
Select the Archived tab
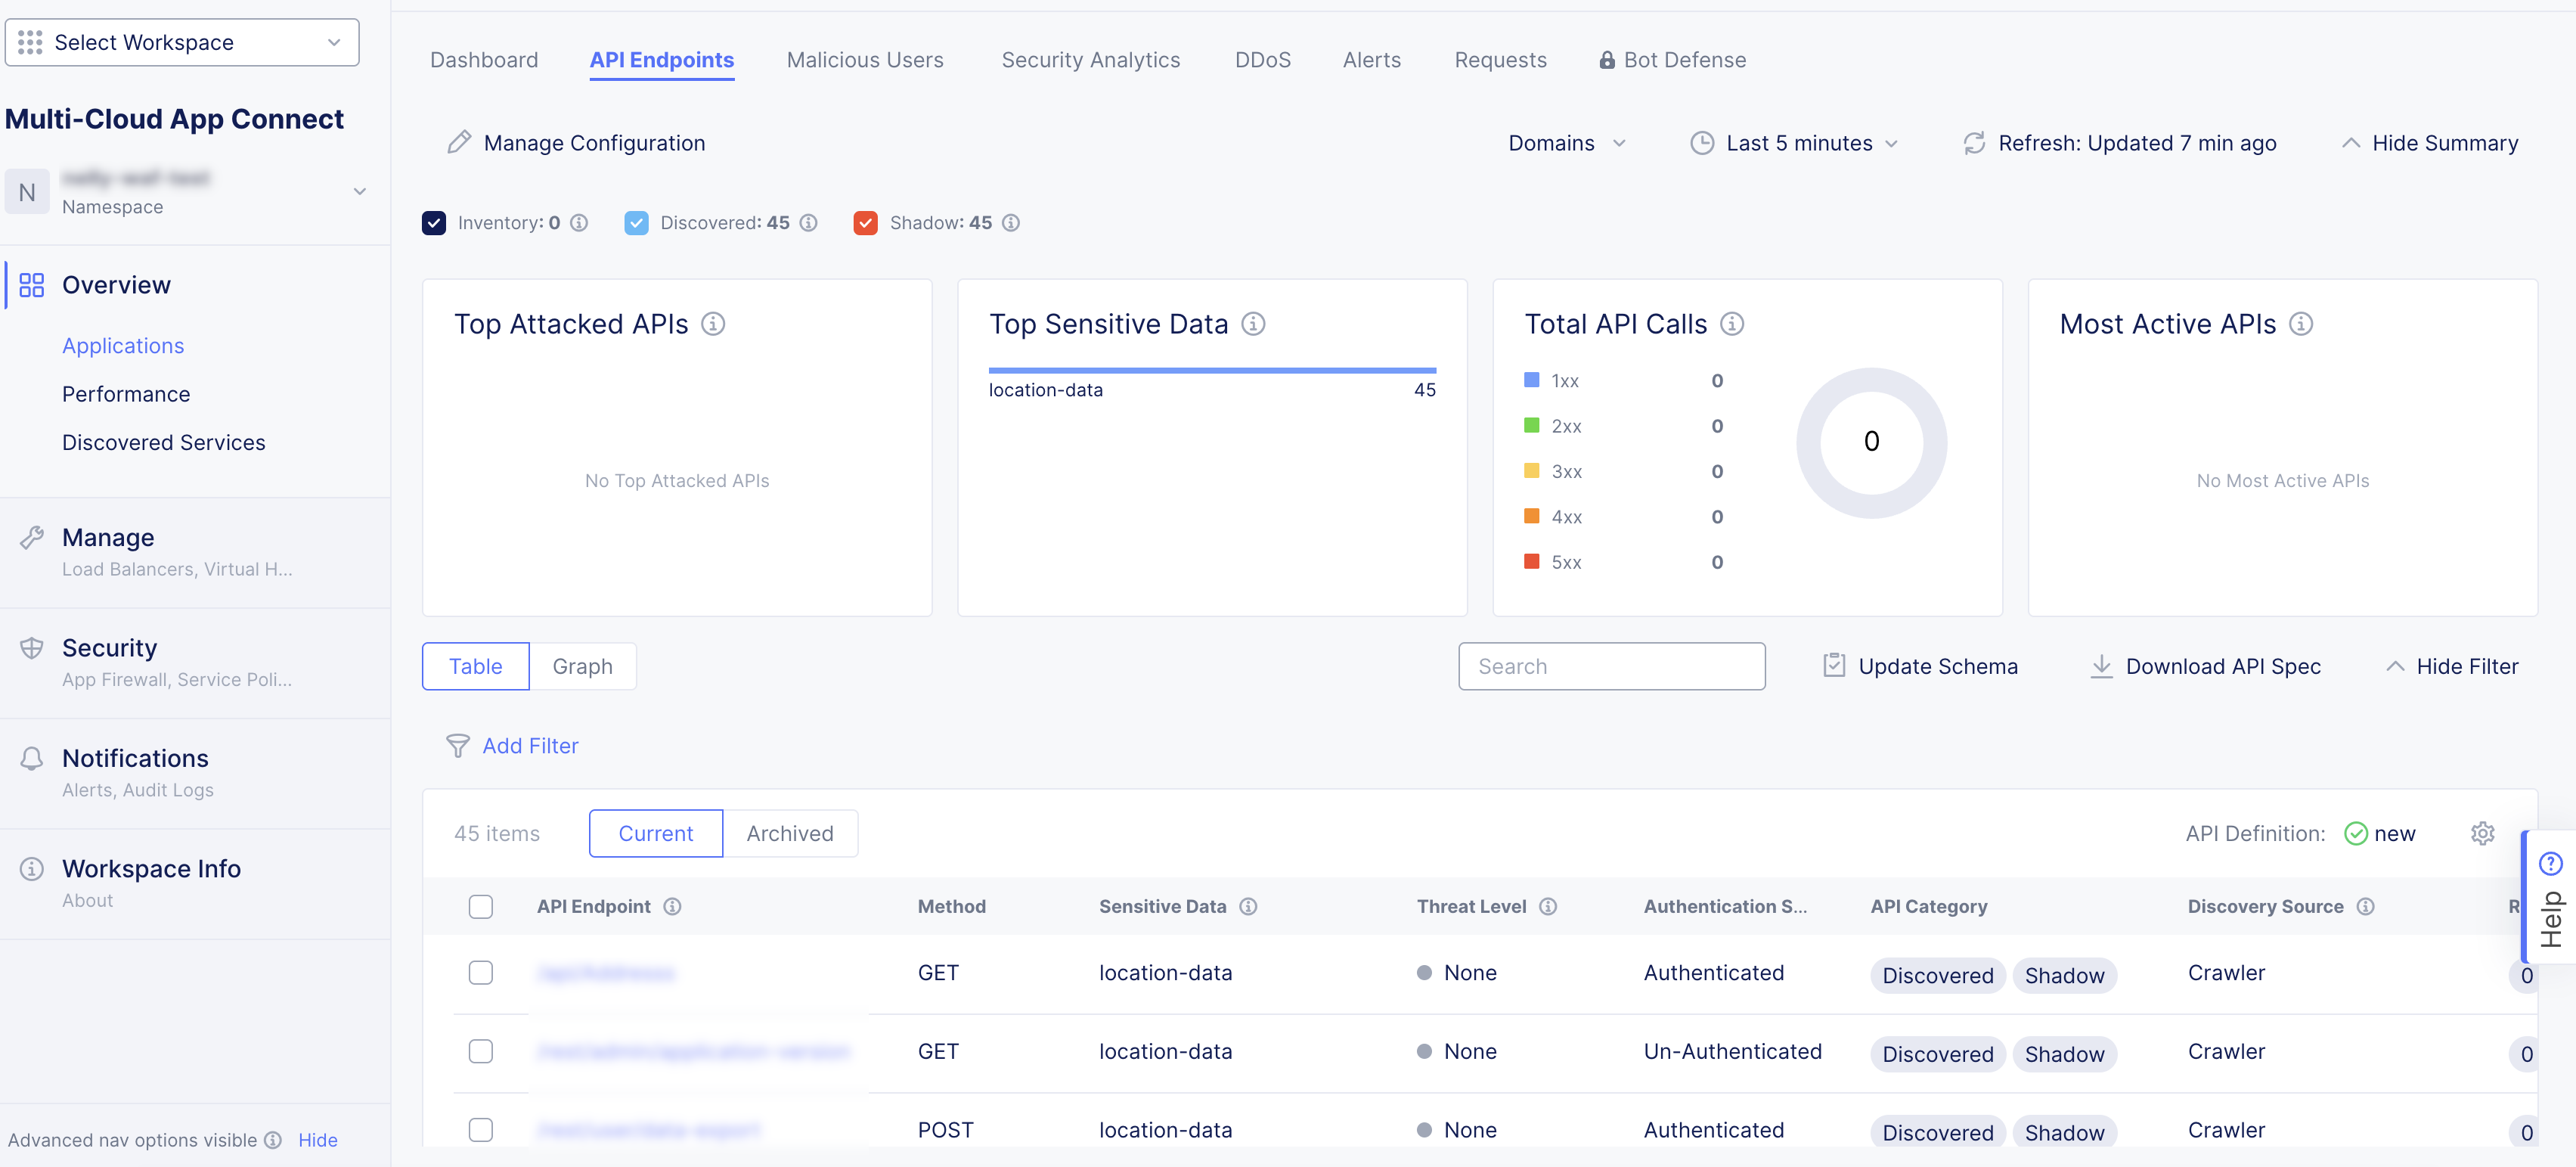tap(789, 833)
